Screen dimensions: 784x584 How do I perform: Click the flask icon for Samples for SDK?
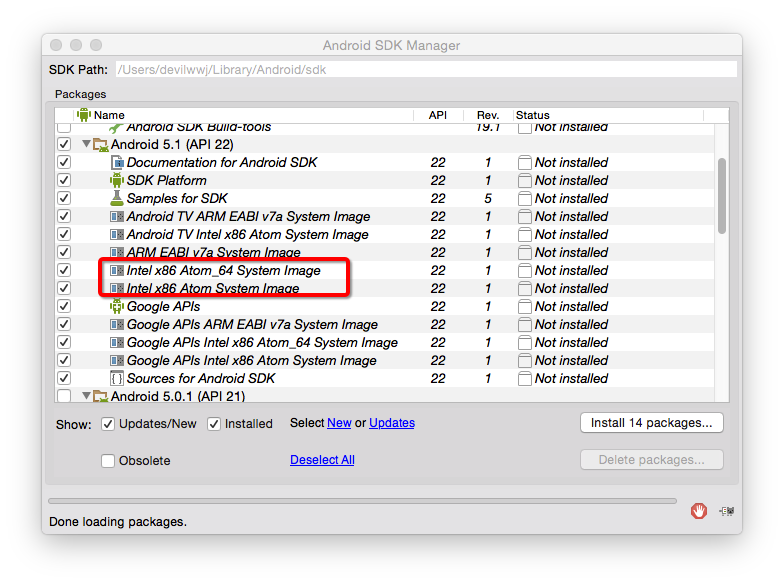tap(116, 198)
